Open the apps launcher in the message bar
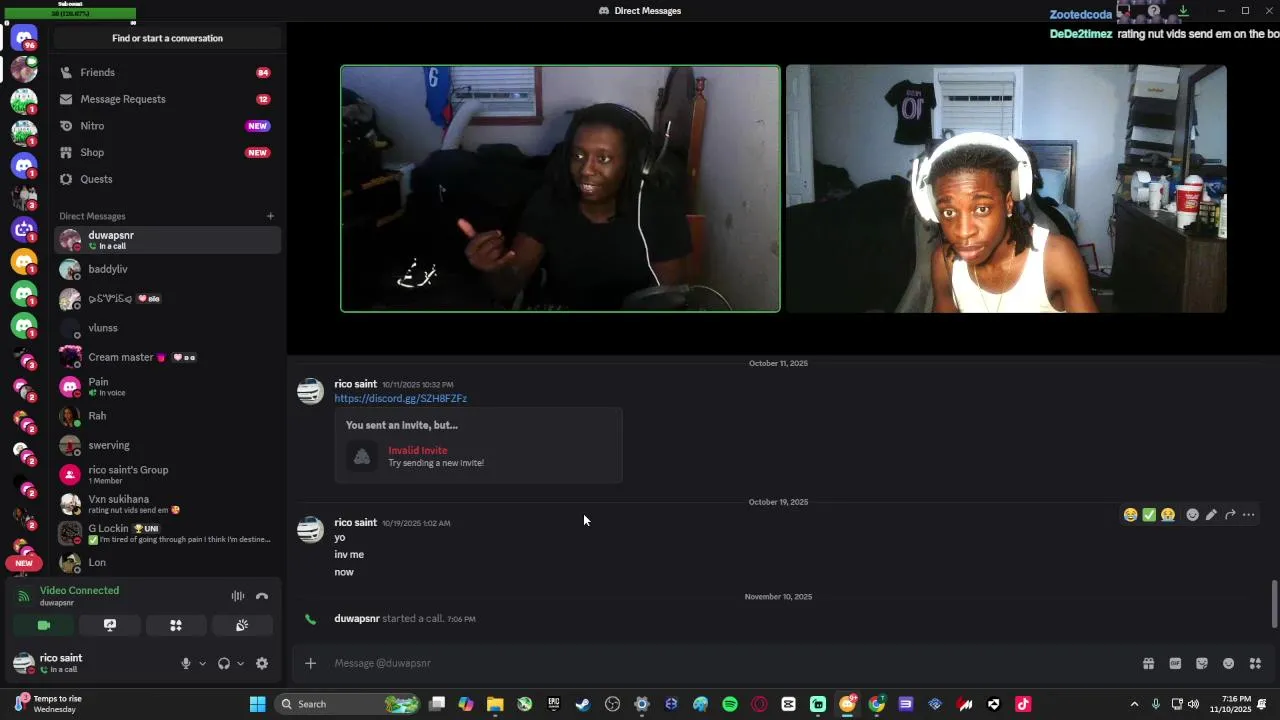1280x720 pixels. [1255, 663]
